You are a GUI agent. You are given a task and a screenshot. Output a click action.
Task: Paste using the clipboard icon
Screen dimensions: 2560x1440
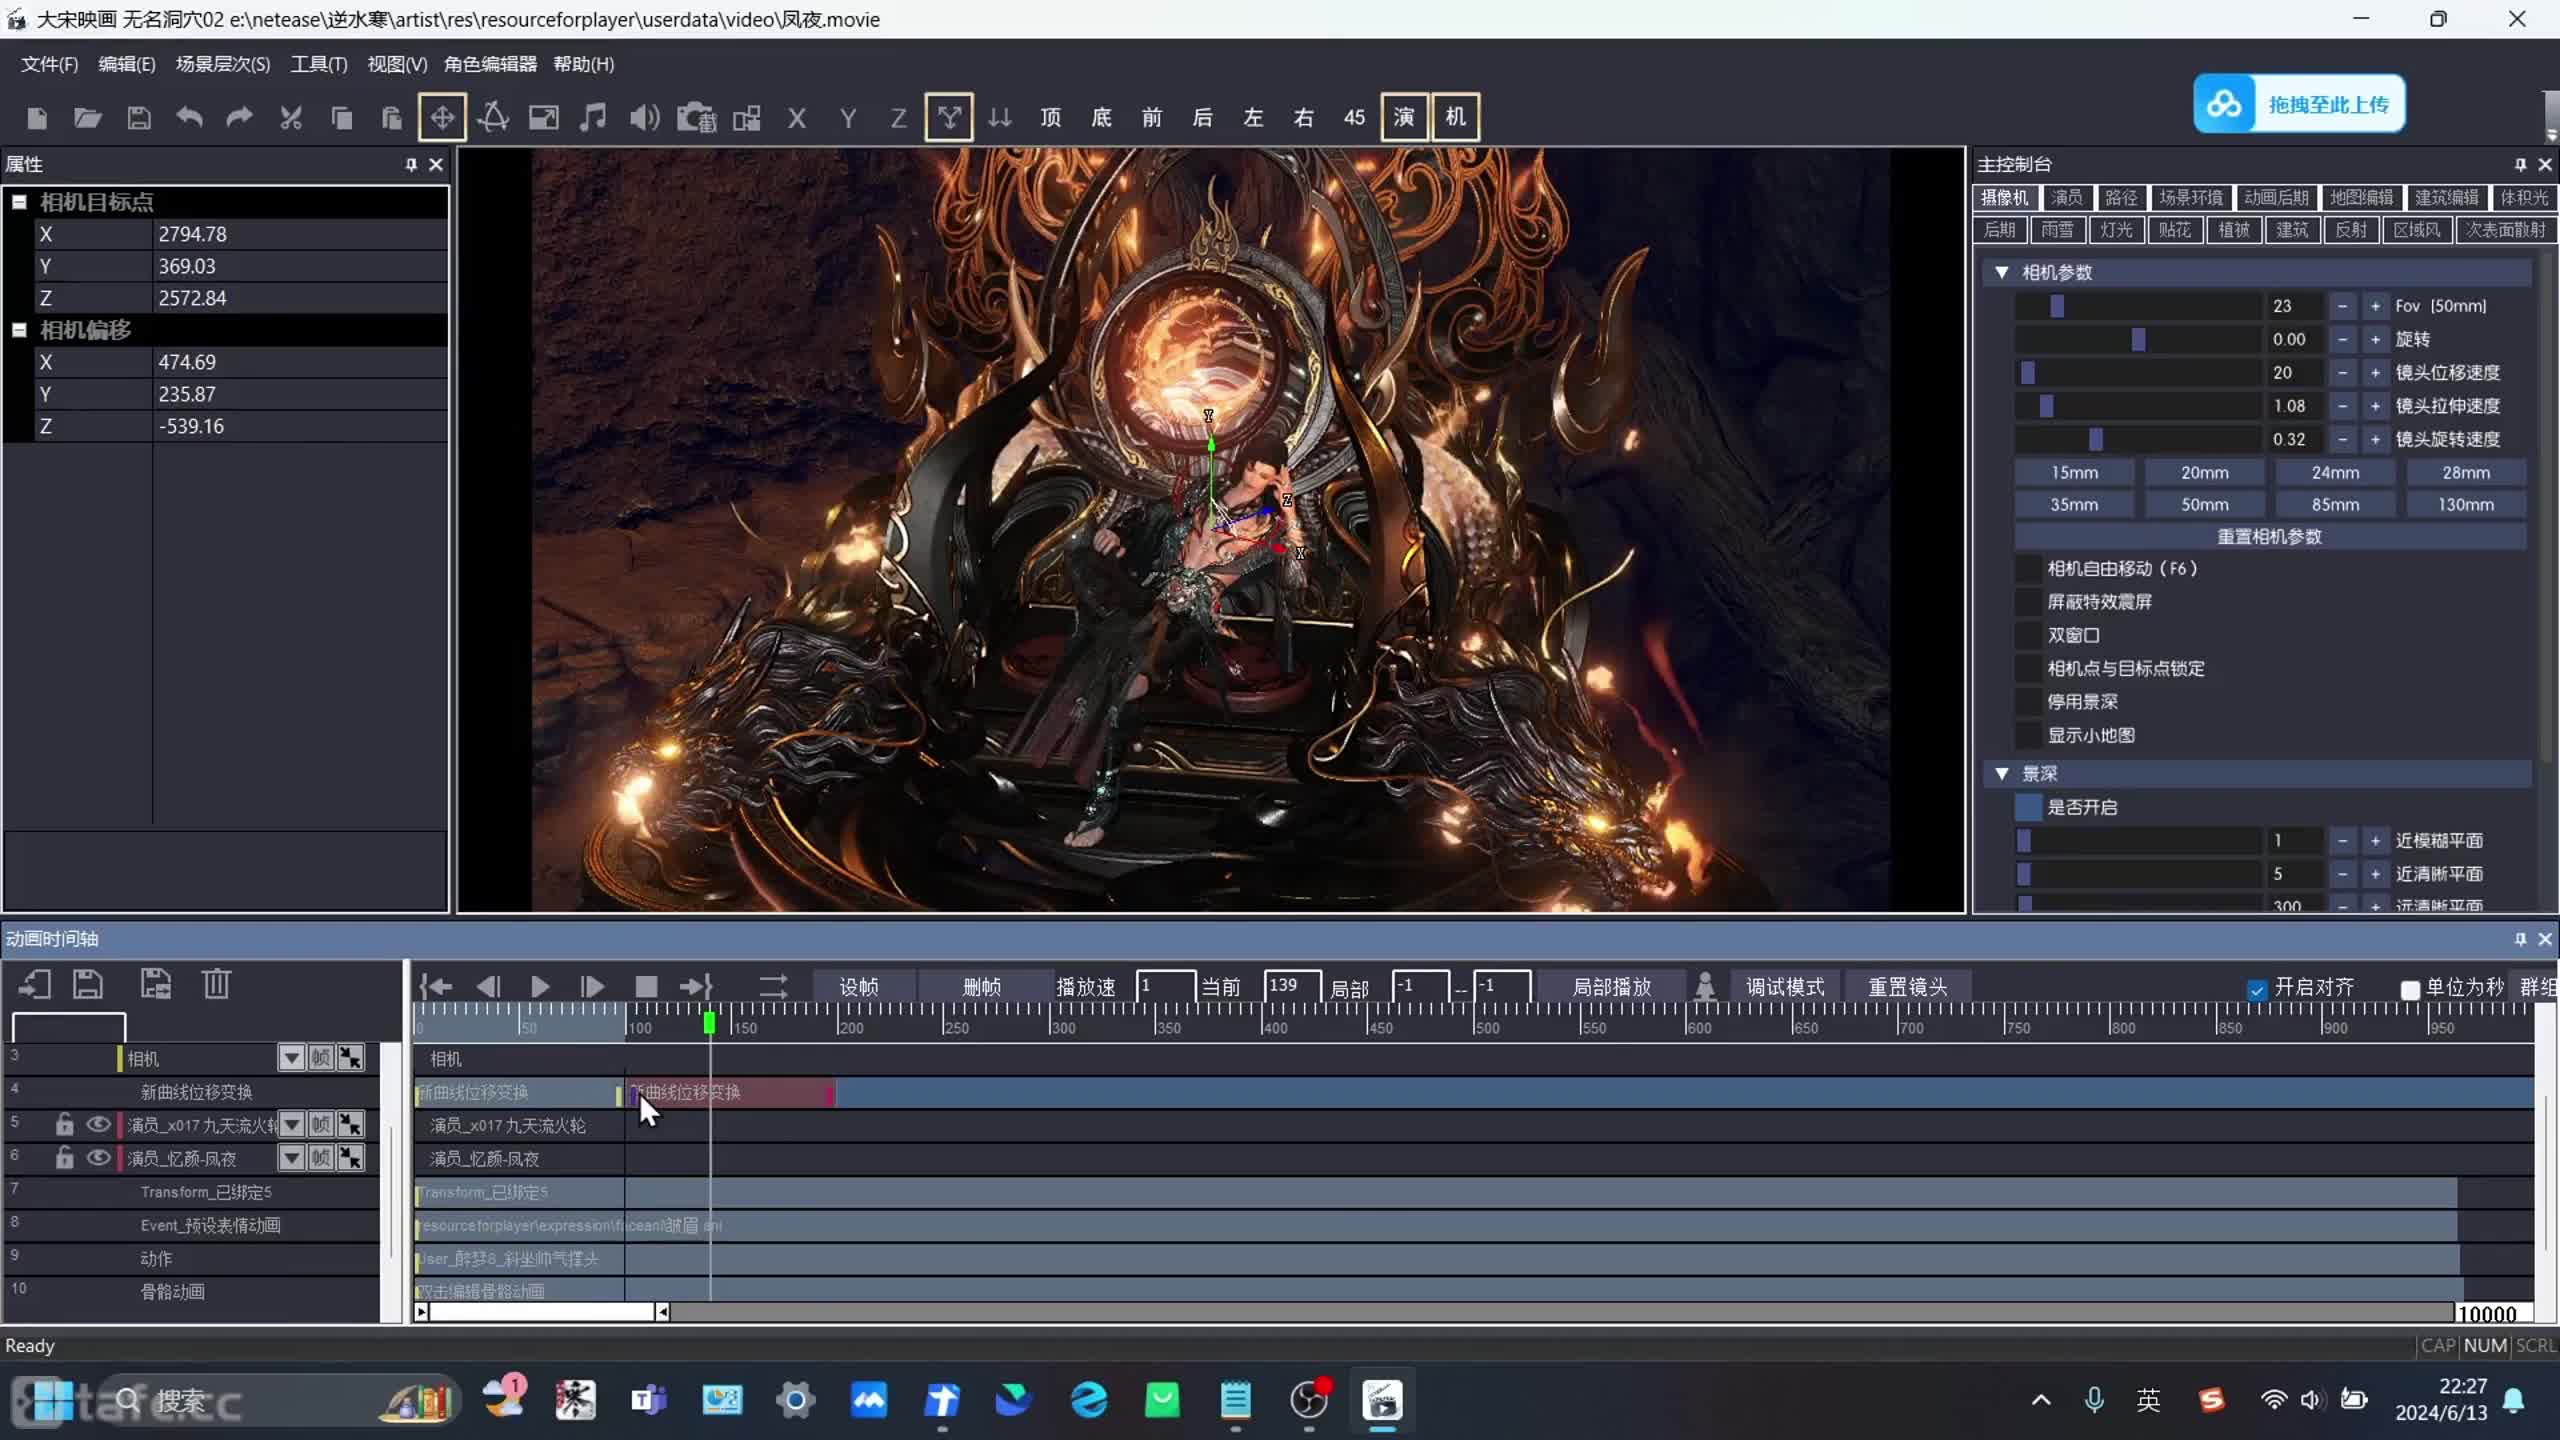392,118
